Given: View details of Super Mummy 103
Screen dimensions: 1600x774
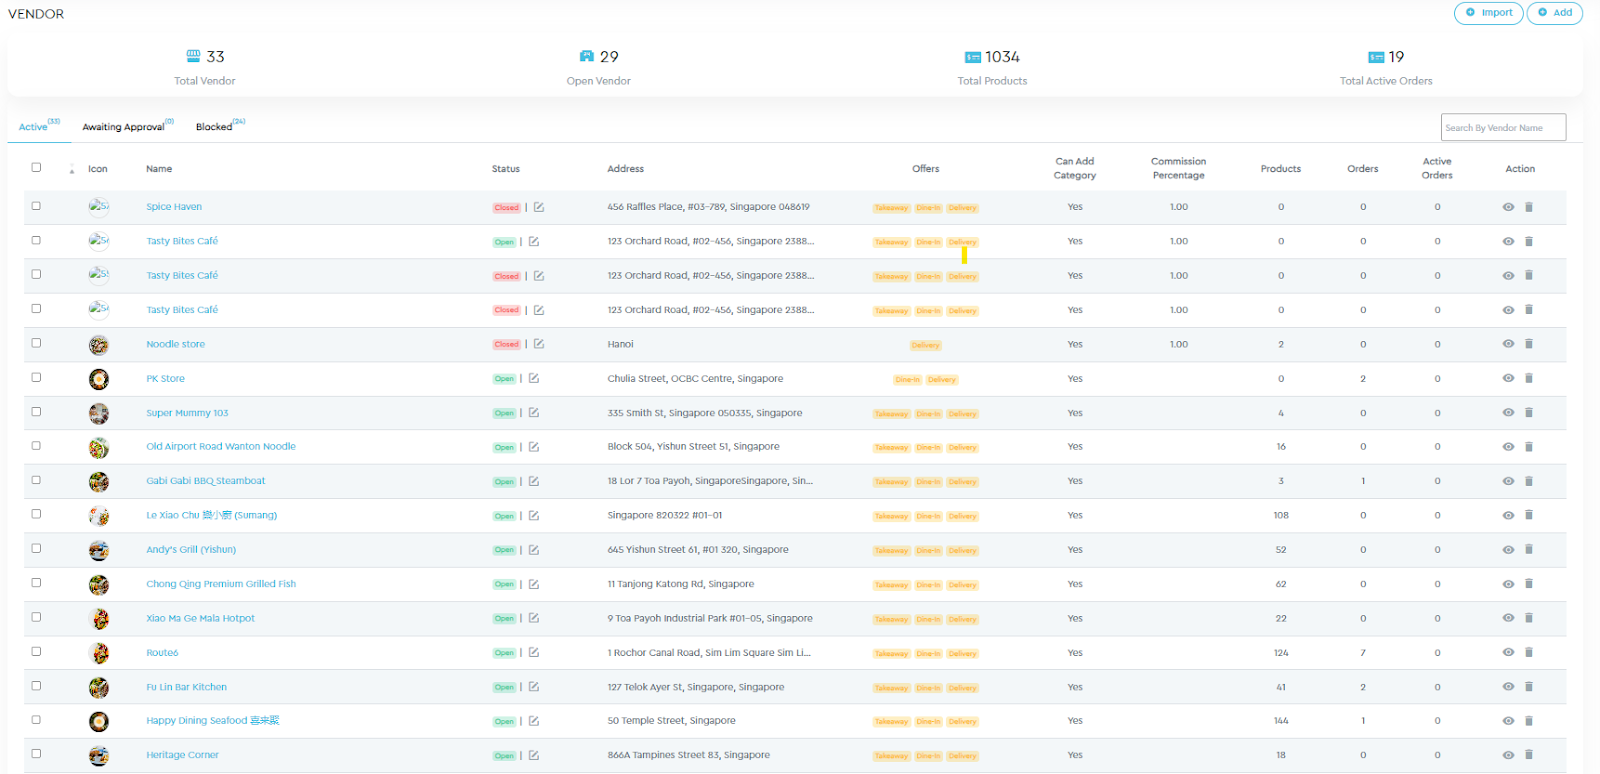Looking at the screenshot, I should coord(1508,412).
